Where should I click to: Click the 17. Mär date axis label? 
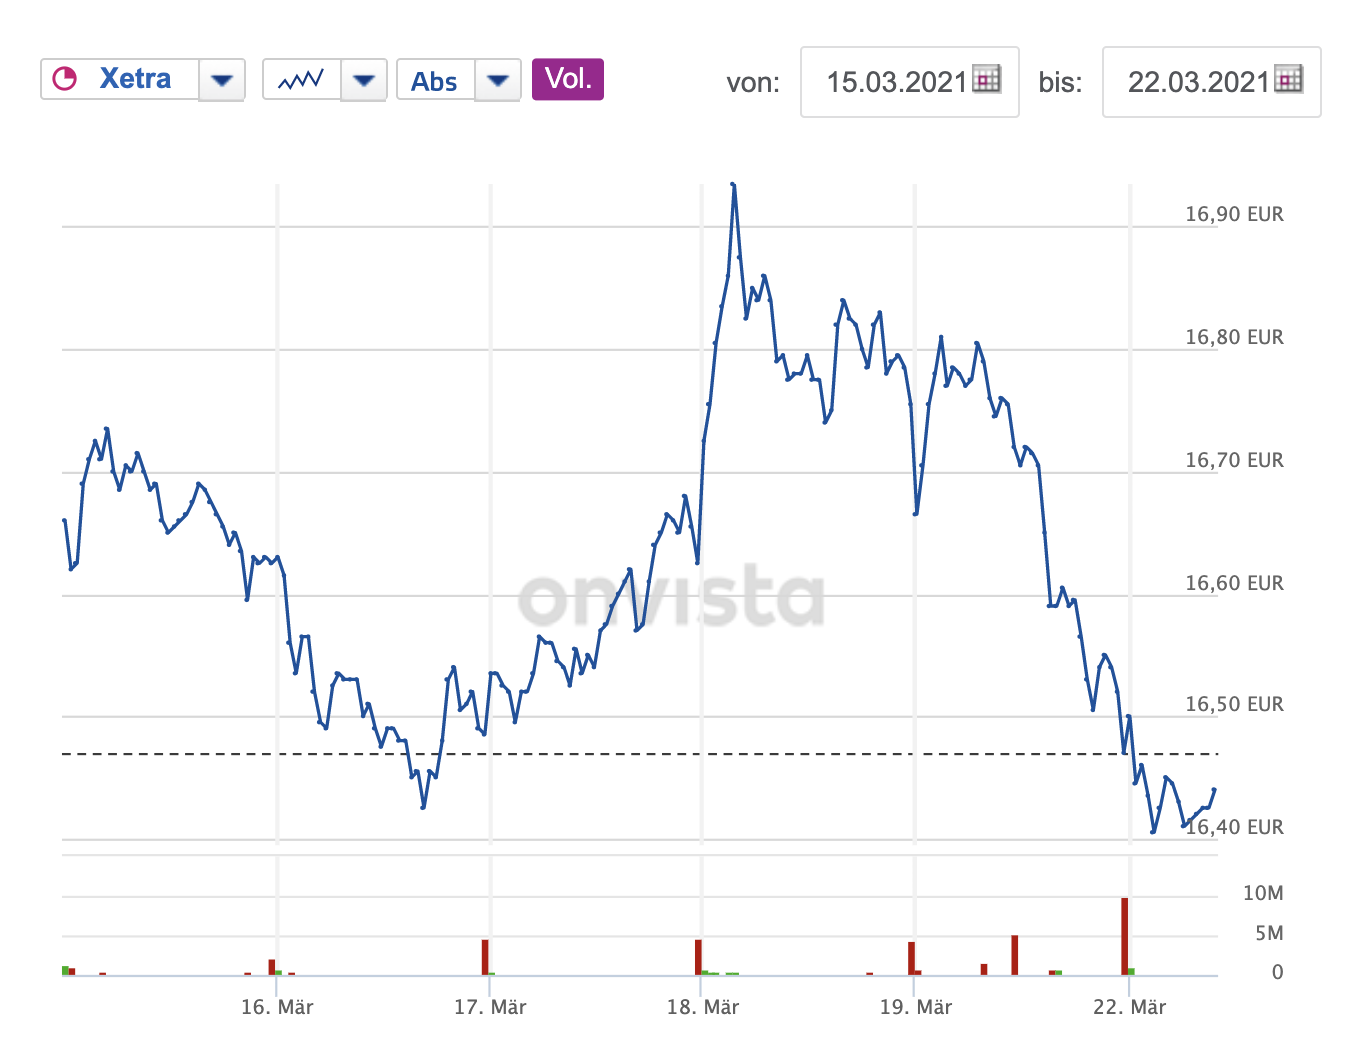490,1007
